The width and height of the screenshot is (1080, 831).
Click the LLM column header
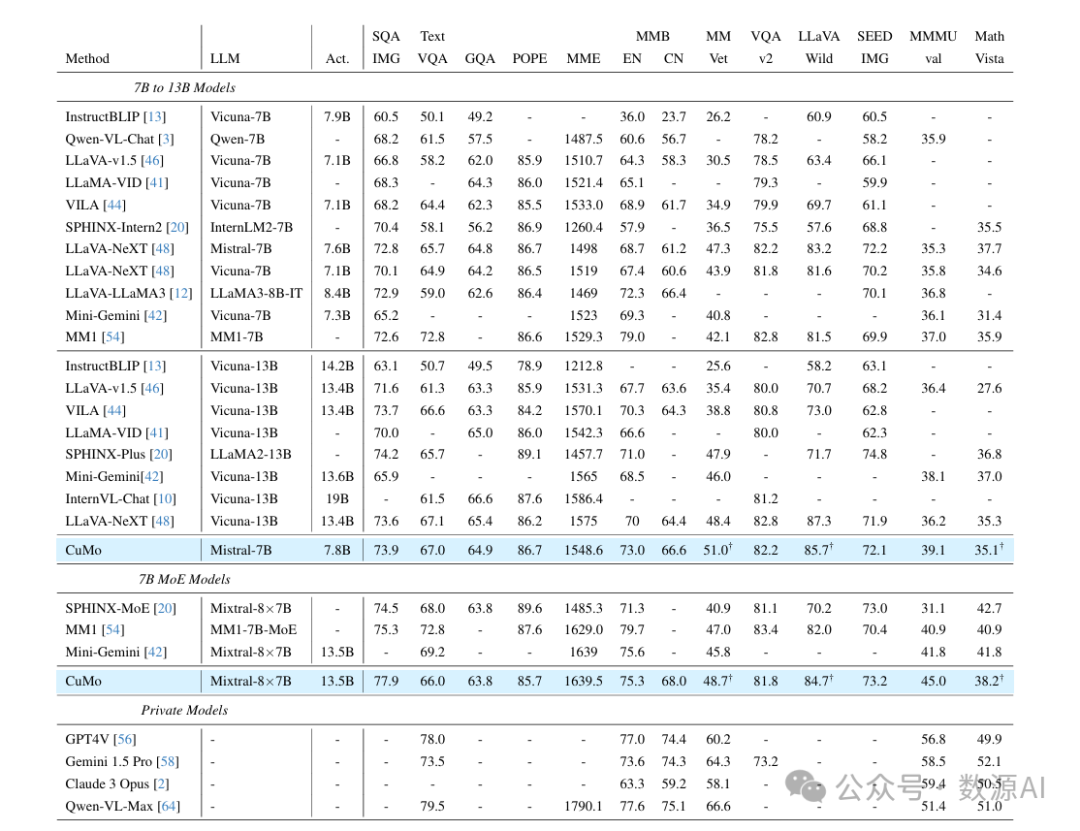pos(225,59)
